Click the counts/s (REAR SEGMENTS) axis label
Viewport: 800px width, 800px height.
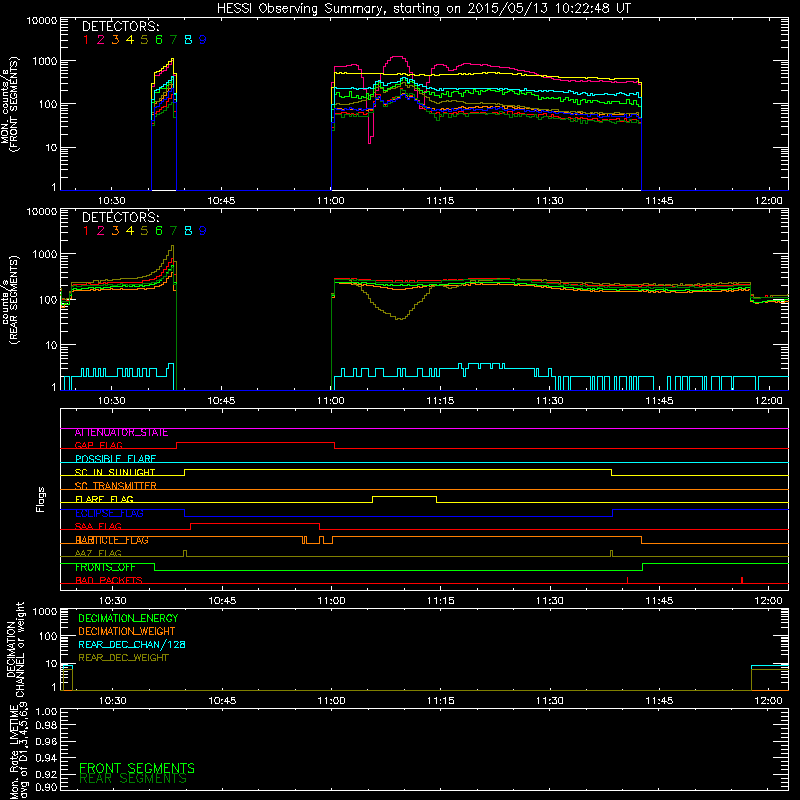coord(9,299)
